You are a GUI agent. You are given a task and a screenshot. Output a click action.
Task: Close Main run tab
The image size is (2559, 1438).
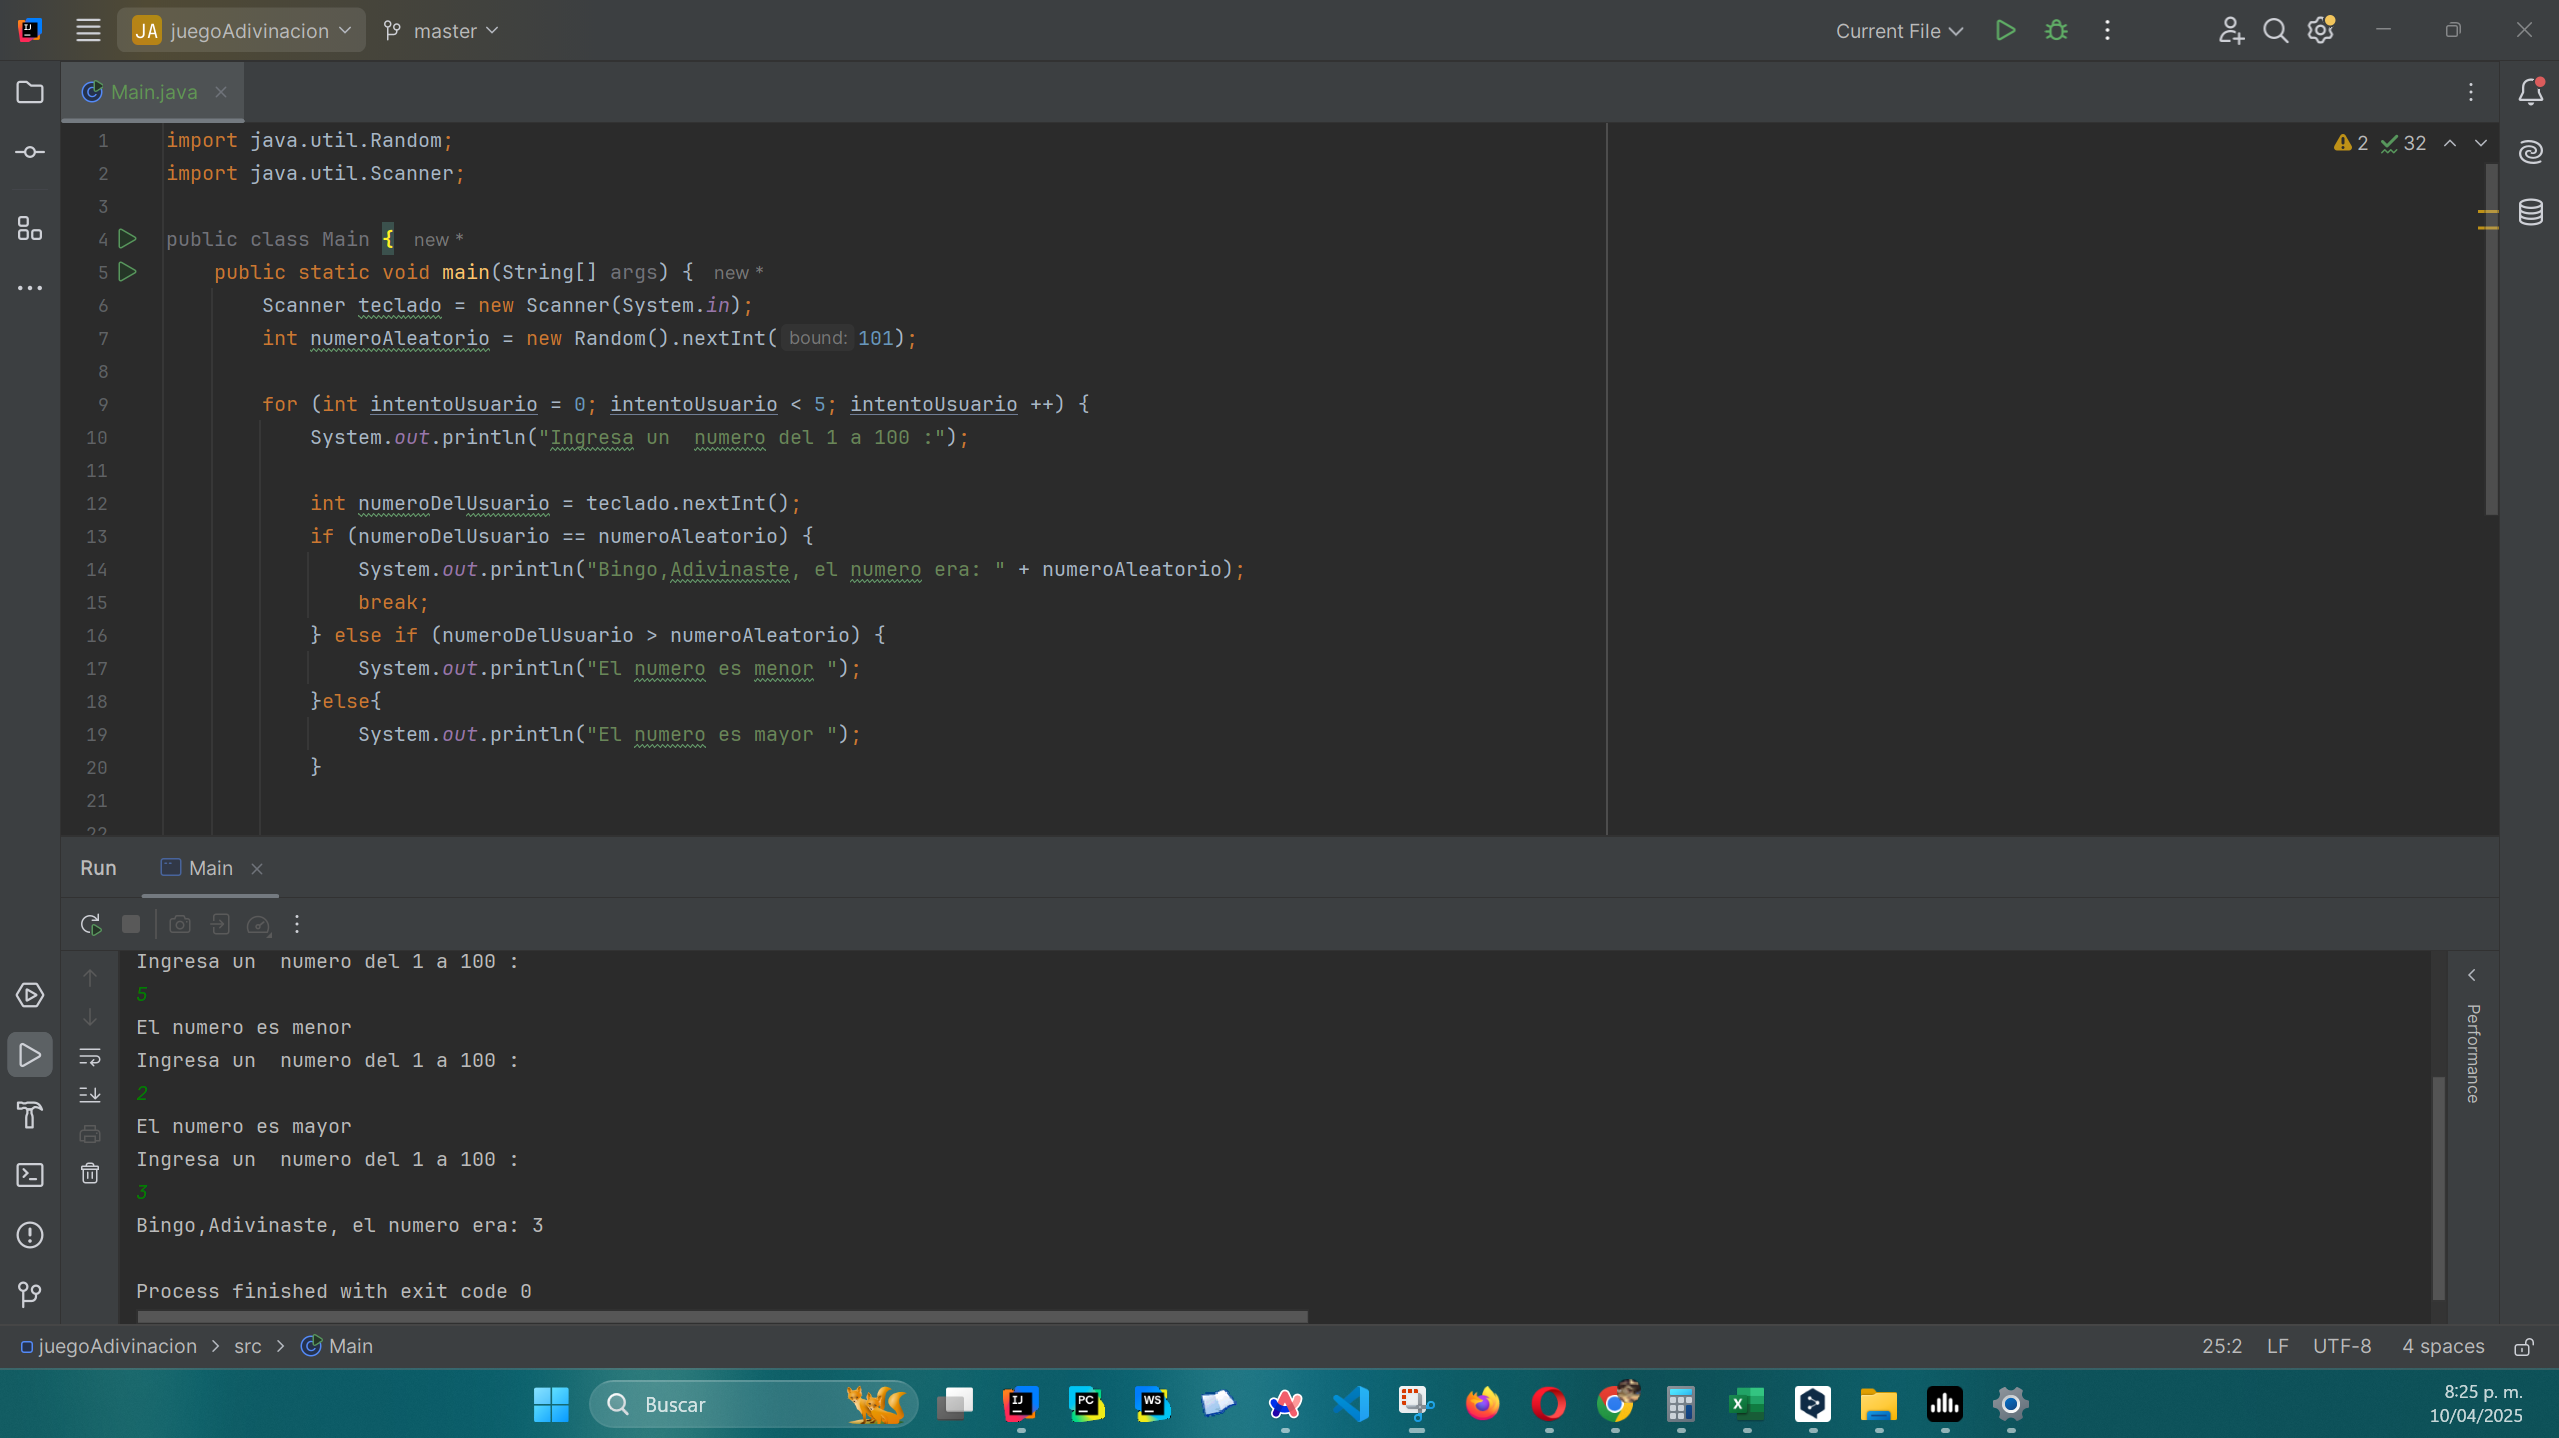pos(257,869)
